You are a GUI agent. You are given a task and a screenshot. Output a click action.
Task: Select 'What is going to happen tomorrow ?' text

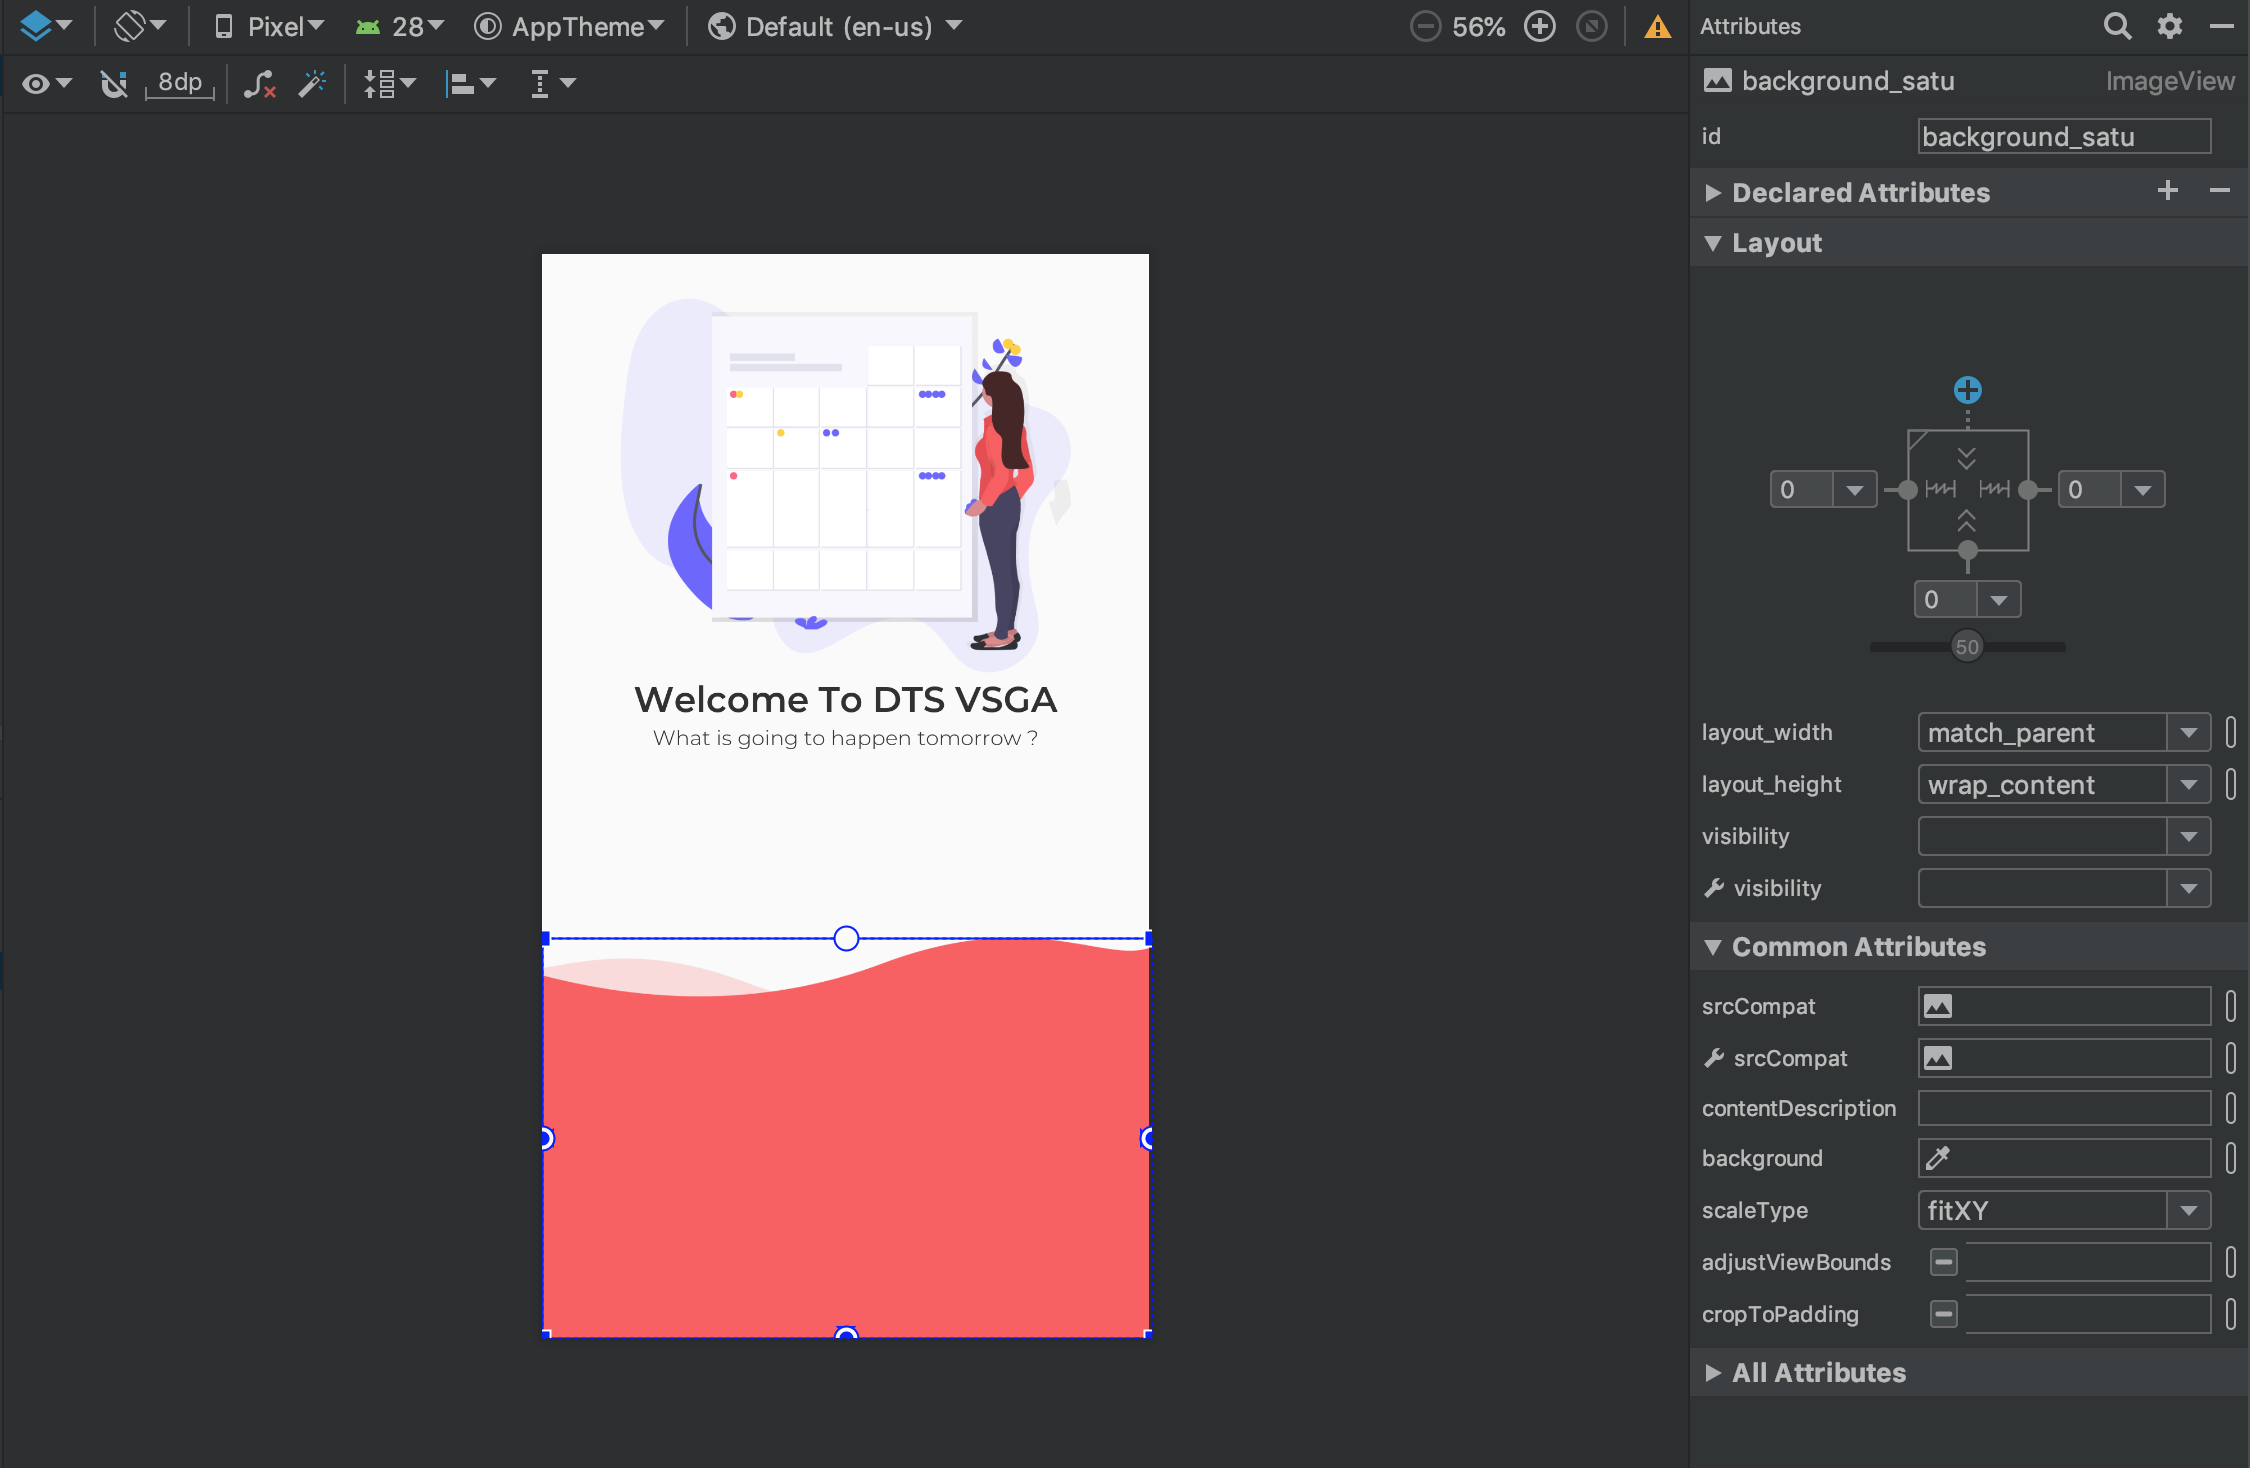click(x=846, y=738)
